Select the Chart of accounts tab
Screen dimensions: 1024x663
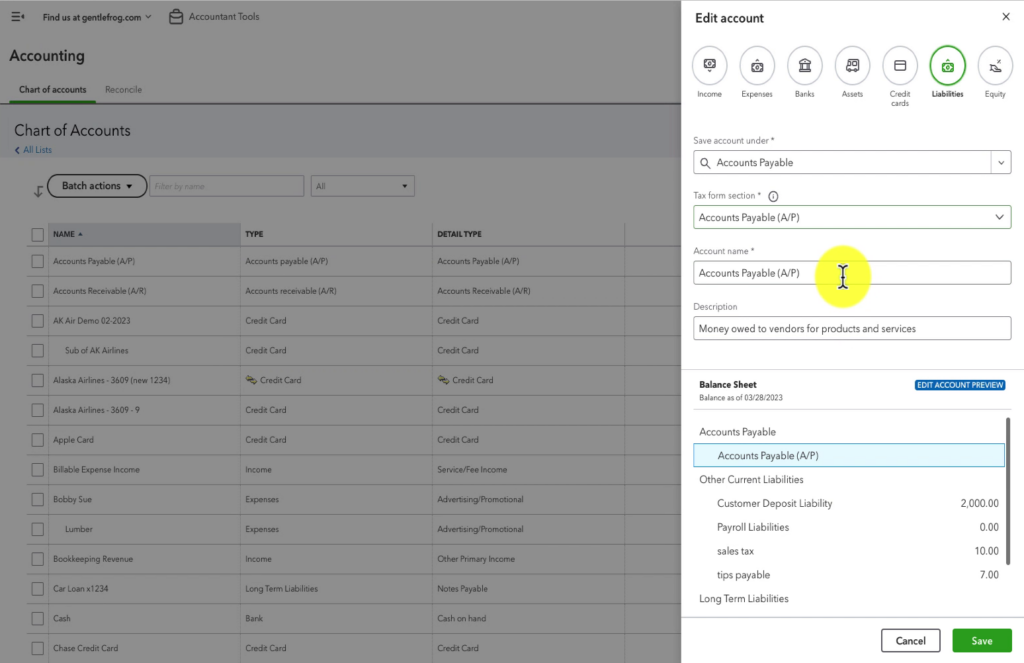tap(51, 89)
